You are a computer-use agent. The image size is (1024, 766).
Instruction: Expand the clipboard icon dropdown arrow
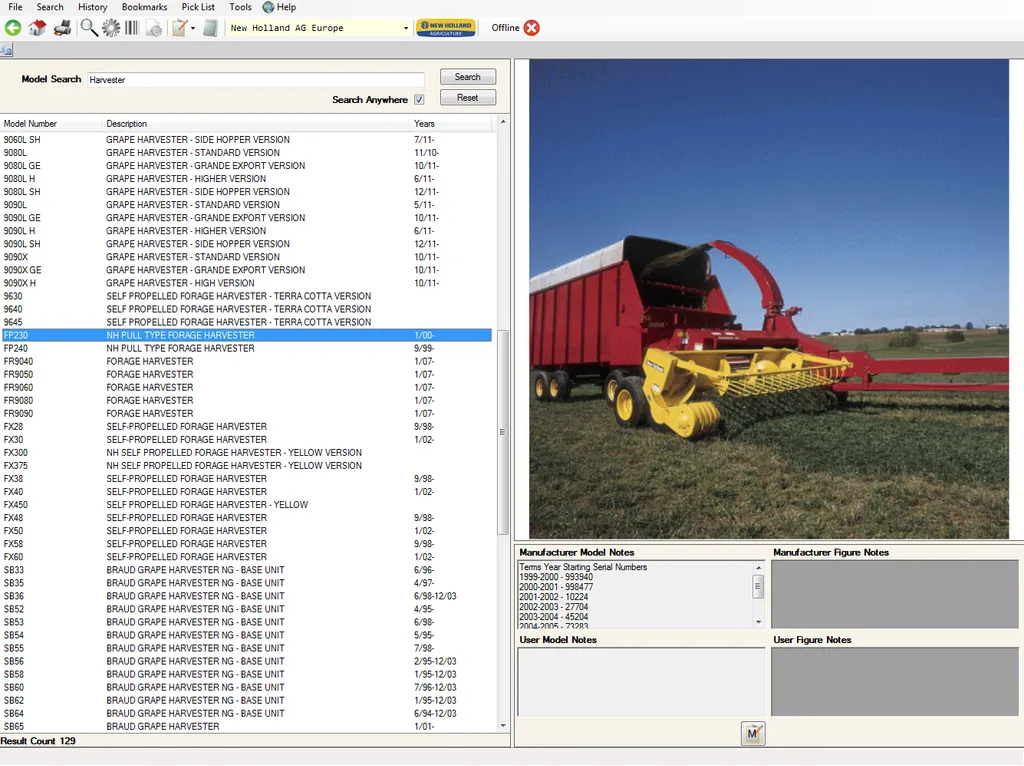click(x=193, y=28)
